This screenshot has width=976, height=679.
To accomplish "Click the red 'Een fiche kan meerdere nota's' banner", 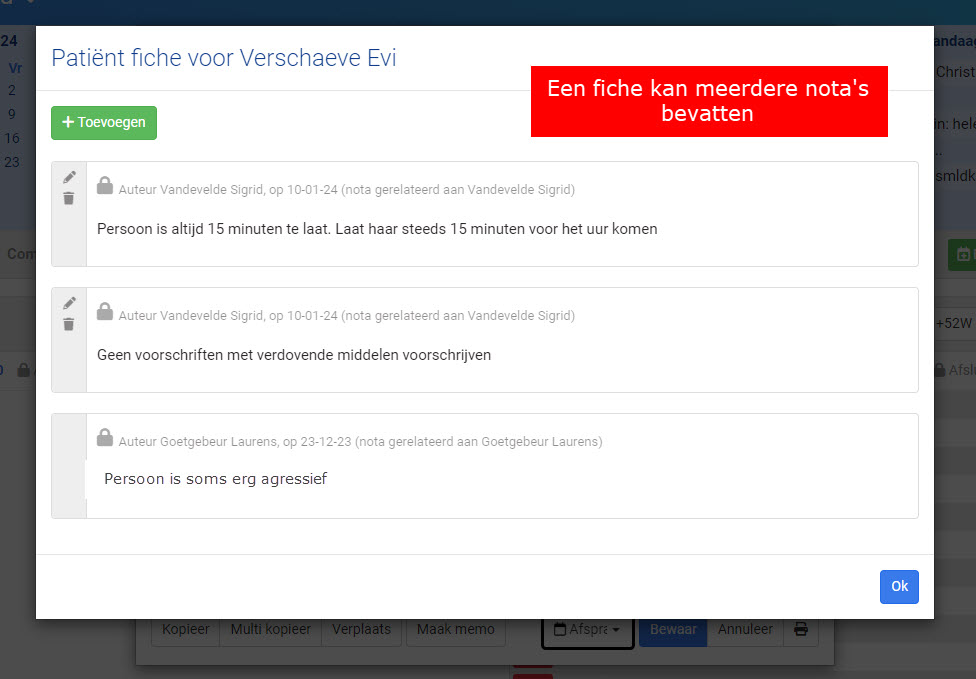I will [708, 101].
